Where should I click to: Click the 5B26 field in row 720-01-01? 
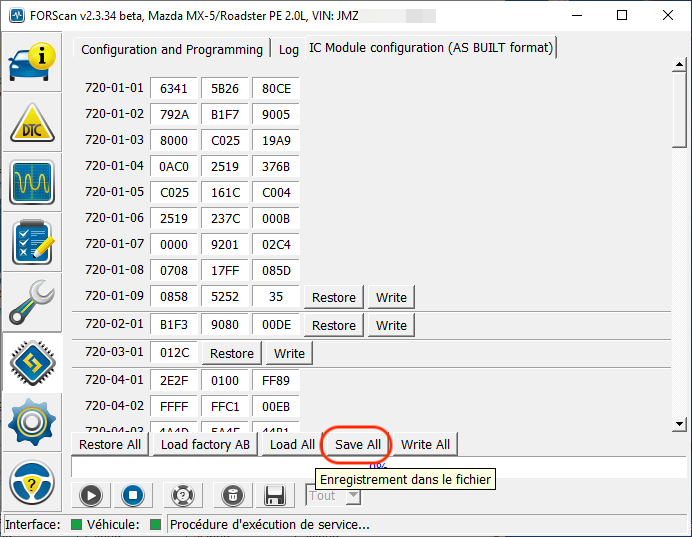click(225, 89)
